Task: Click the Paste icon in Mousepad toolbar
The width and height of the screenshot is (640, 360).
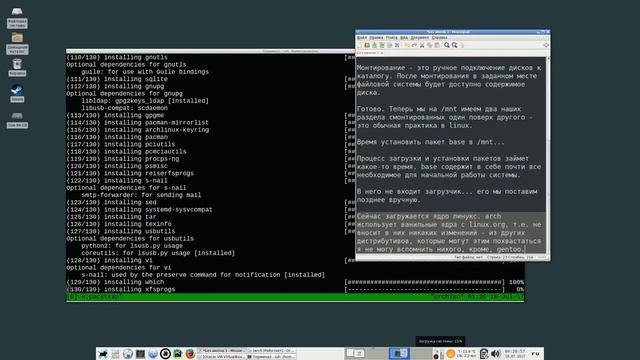Action: 437,45
